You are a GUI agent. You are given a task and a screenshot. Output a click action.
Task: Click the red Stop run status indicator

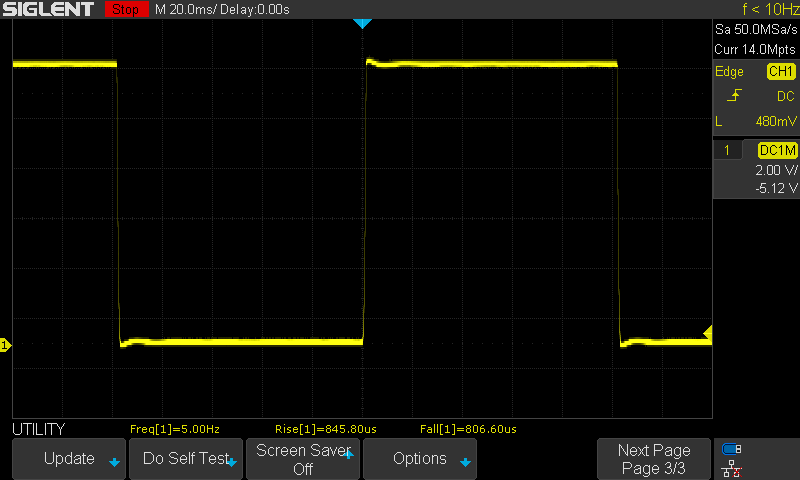[126, 9]
